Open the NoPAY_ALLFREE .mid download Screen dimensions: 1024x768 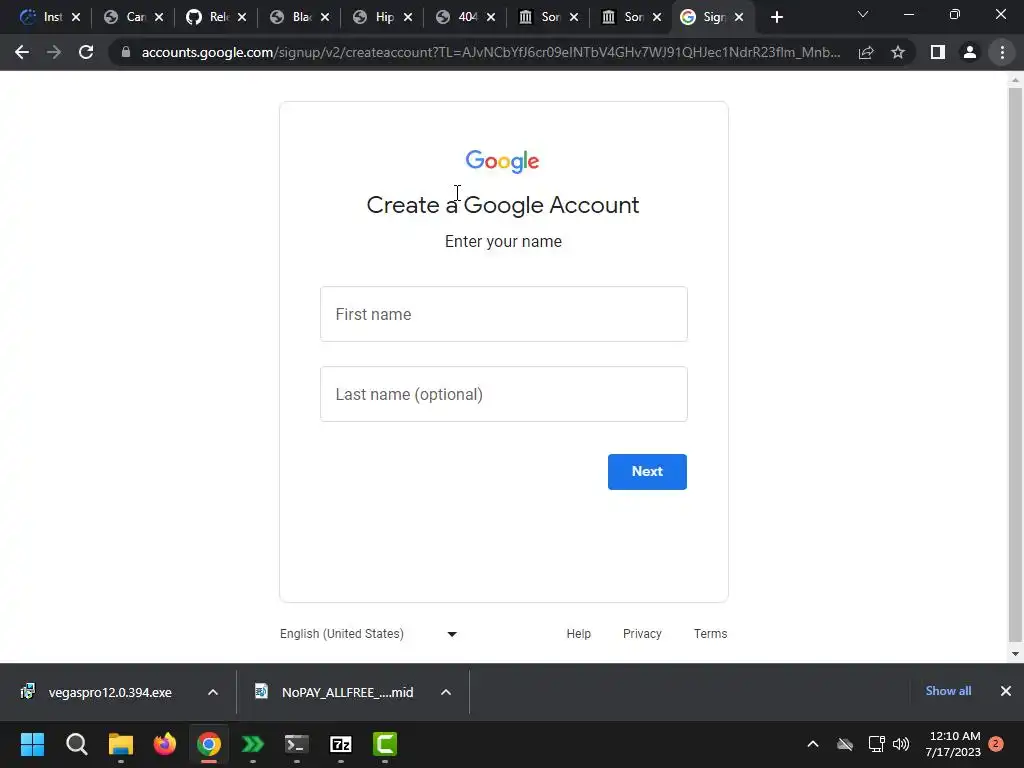(335, 692)
